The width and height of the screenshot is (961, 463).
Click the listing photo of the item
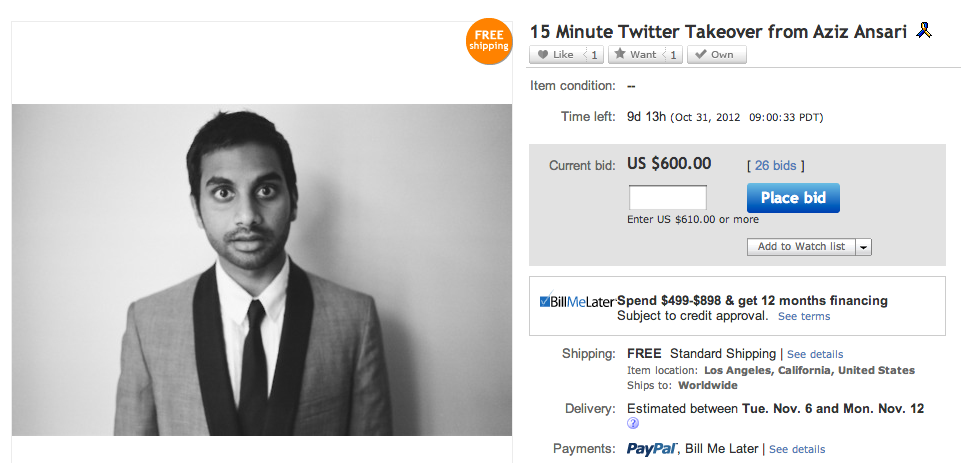(x=262, y=270)
